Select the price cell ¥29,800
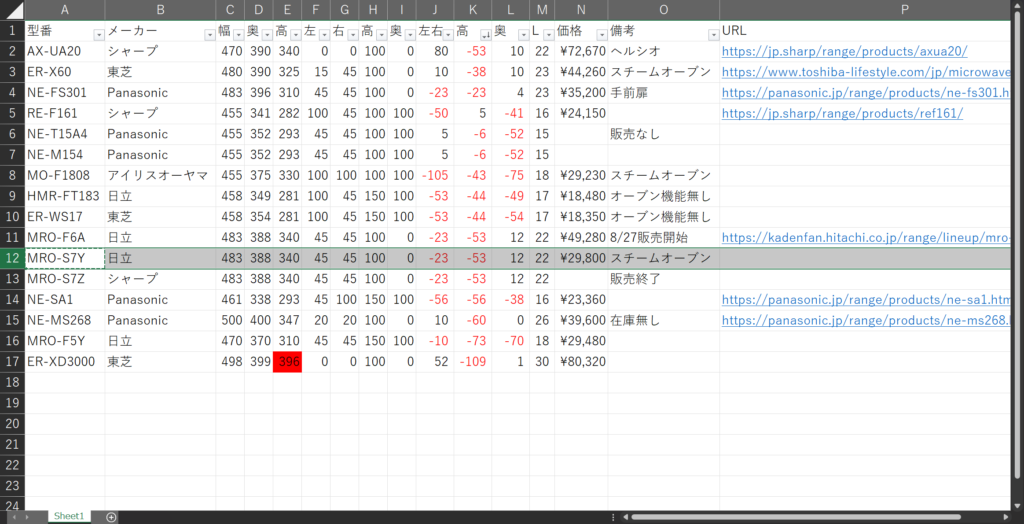This screenshot has width=1024, height=524. coord(581,259)
